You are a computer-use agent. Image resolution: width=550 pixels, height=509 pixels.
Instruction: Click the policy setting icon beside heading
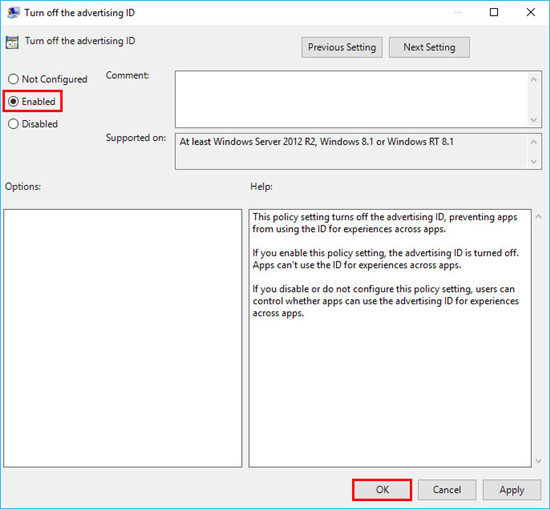[12, 42]
